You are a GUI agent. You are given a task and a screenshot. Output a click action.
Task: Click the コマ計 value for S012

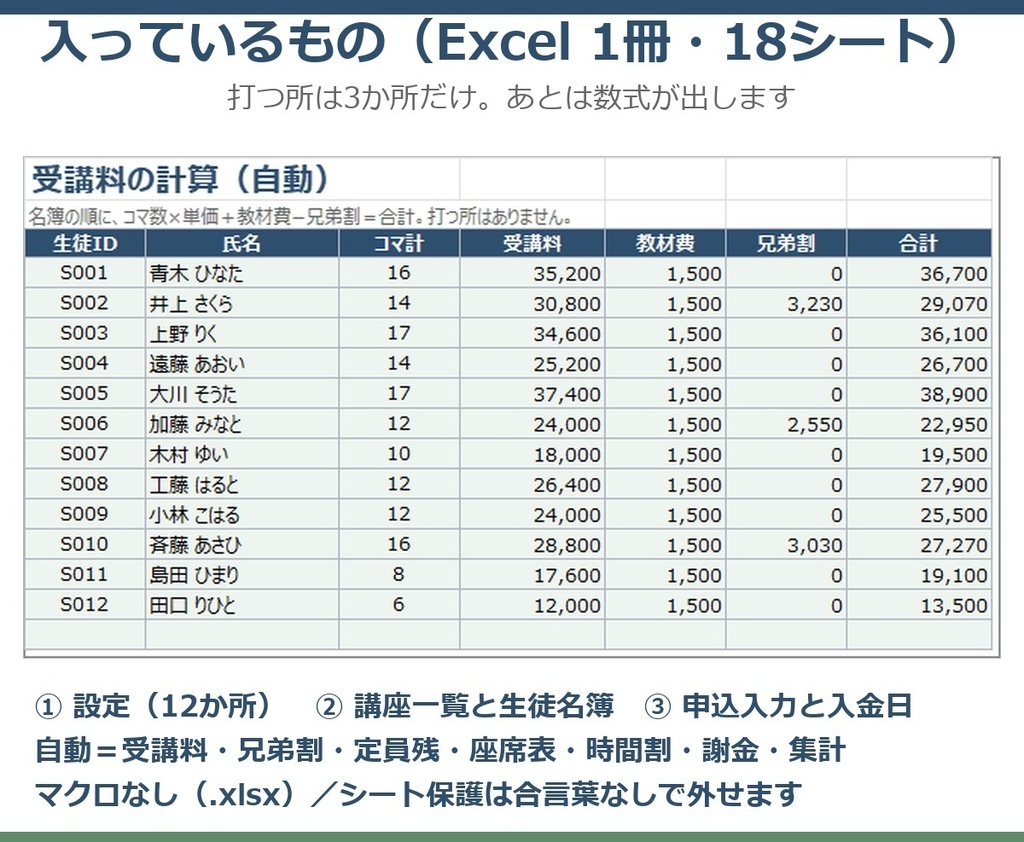(x=399, y=604)
